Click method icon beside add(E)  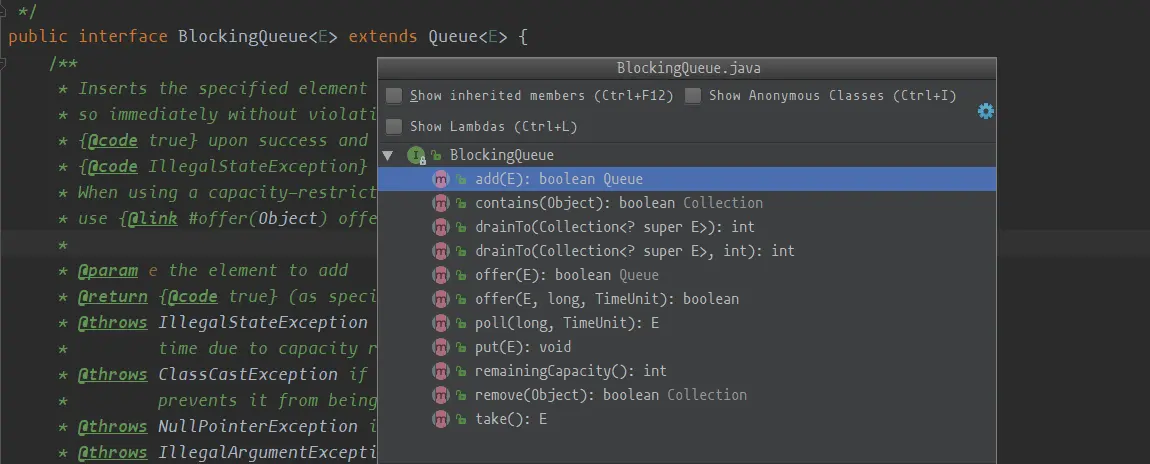(441, 179)
